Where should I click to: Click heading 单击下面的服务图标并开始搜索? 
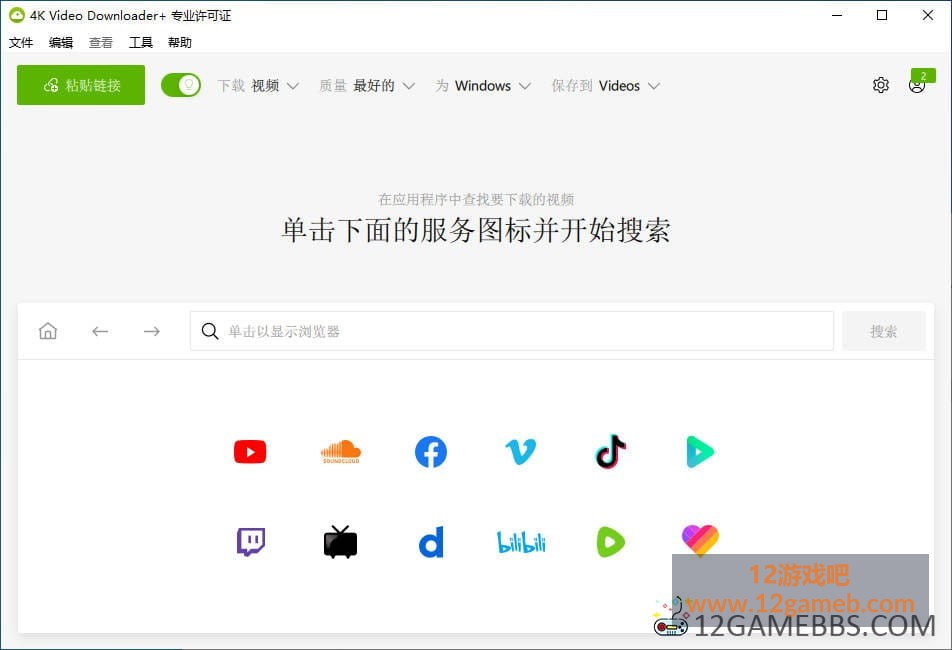476,230
